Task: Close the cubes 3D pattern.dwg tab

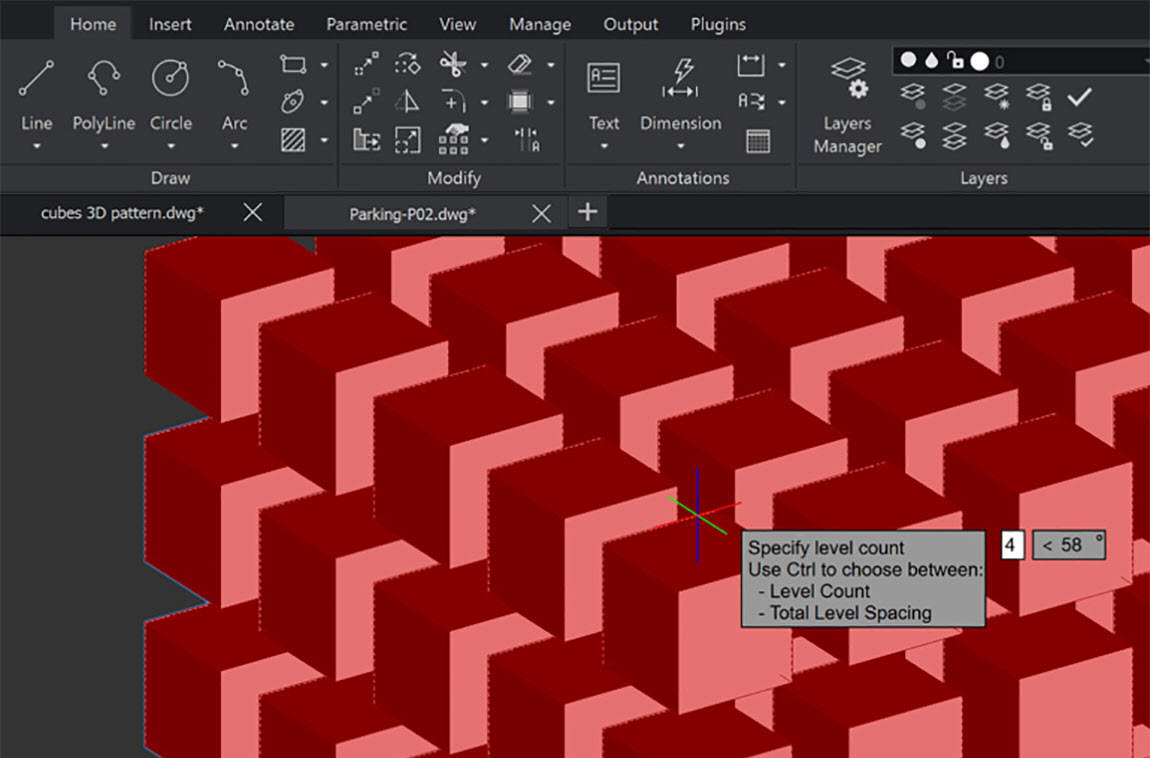Action: click(252, 213)
